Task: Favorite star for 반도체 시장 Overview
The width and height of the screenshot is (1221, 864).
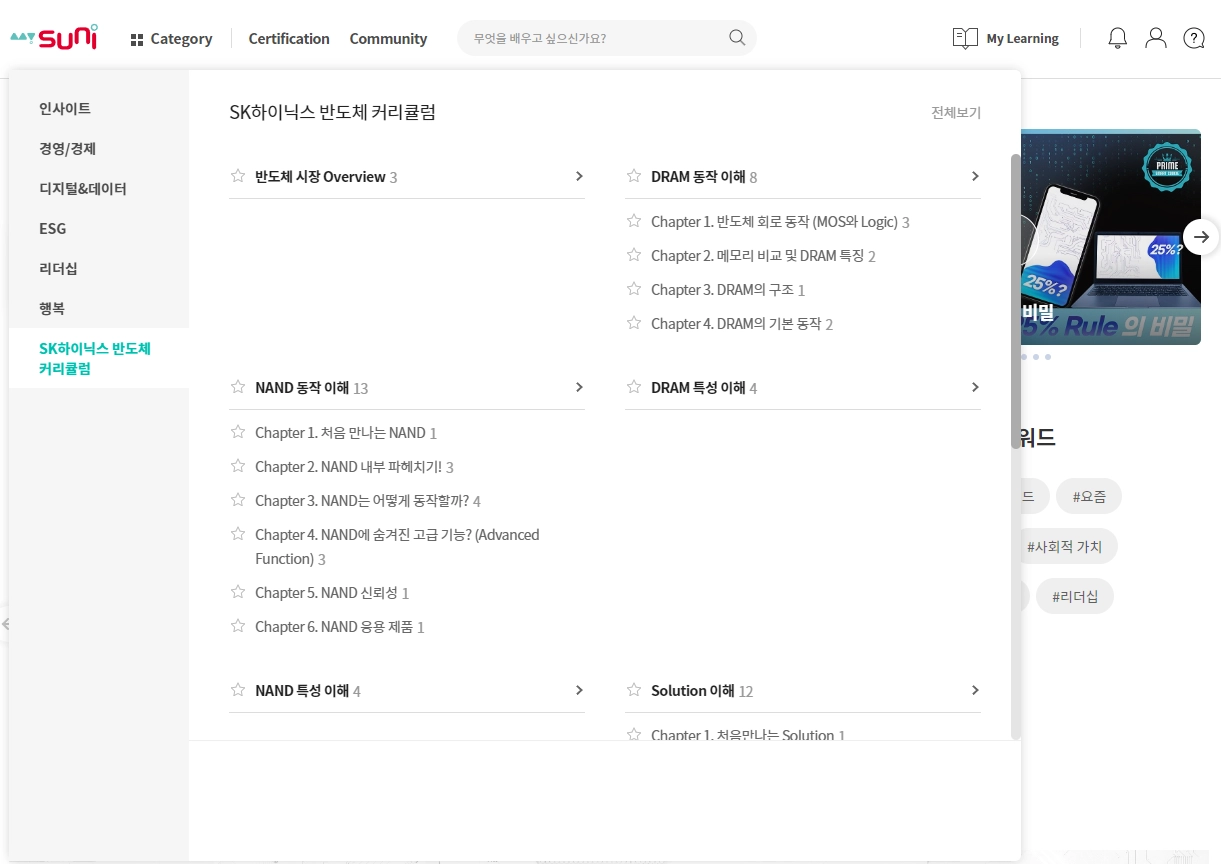Action: pos(238,176)
